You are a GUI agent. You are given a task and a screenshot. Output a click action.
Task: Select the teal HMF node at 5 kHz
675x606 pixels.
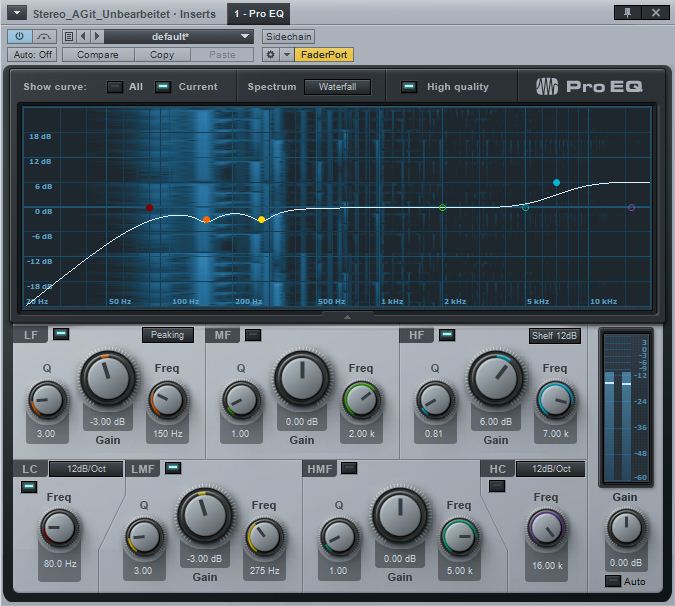(525, 208)
